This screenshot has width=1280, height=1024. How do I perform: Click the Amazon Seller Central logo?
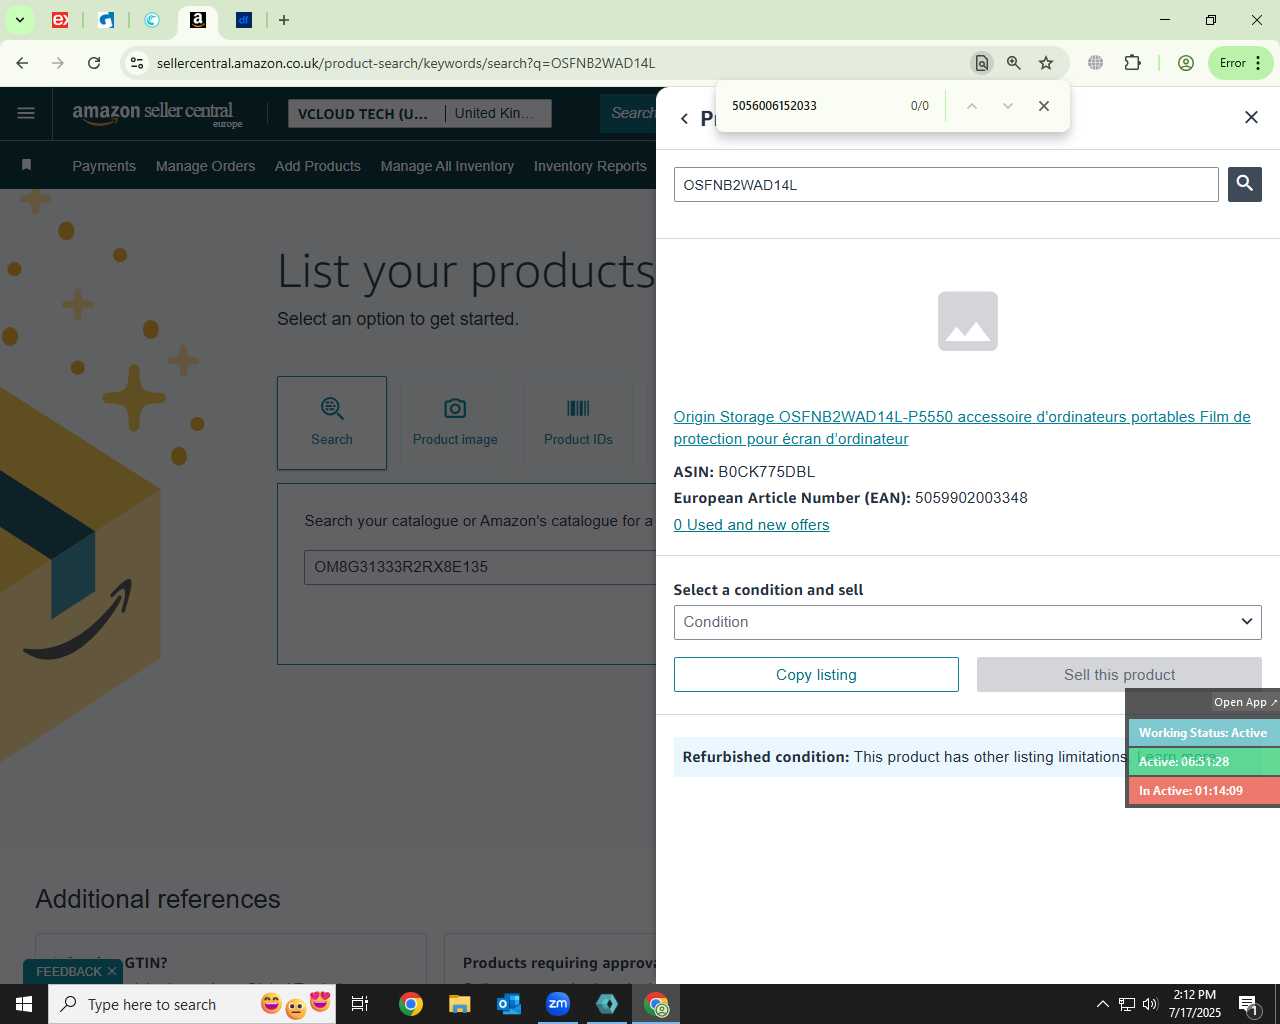(157, 113)
